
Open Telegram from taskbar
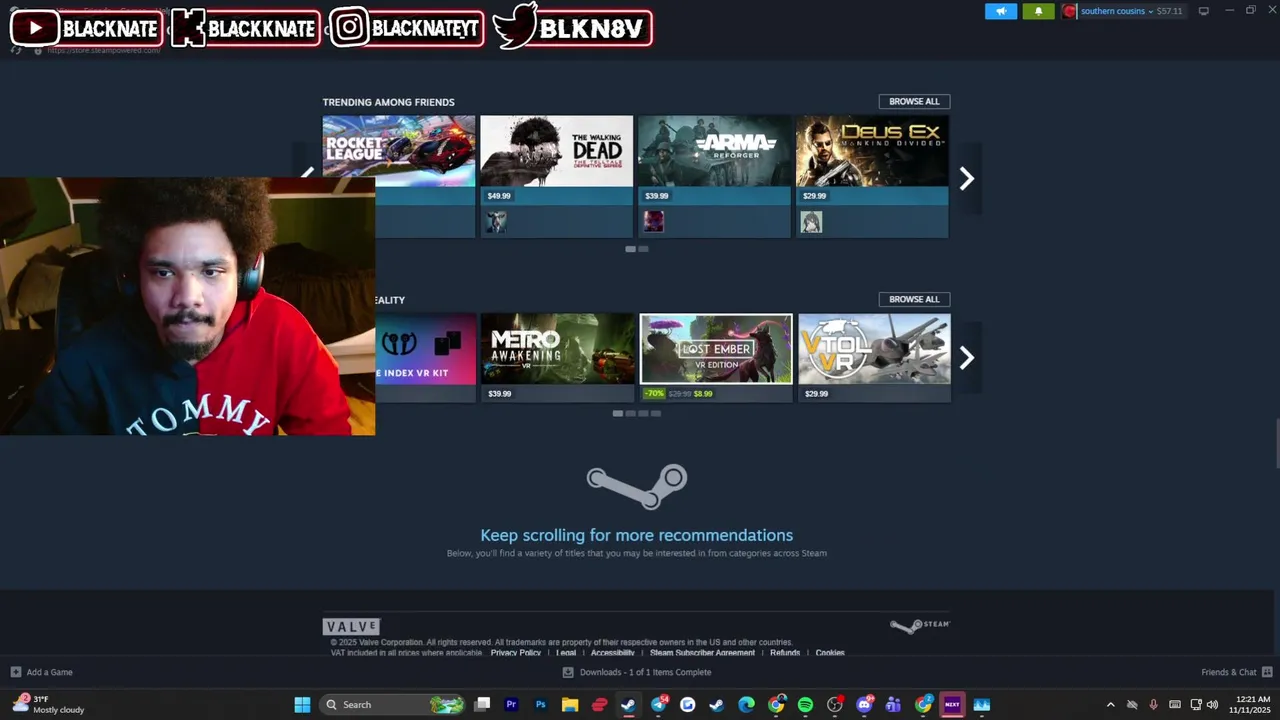(x=658, y=705)
